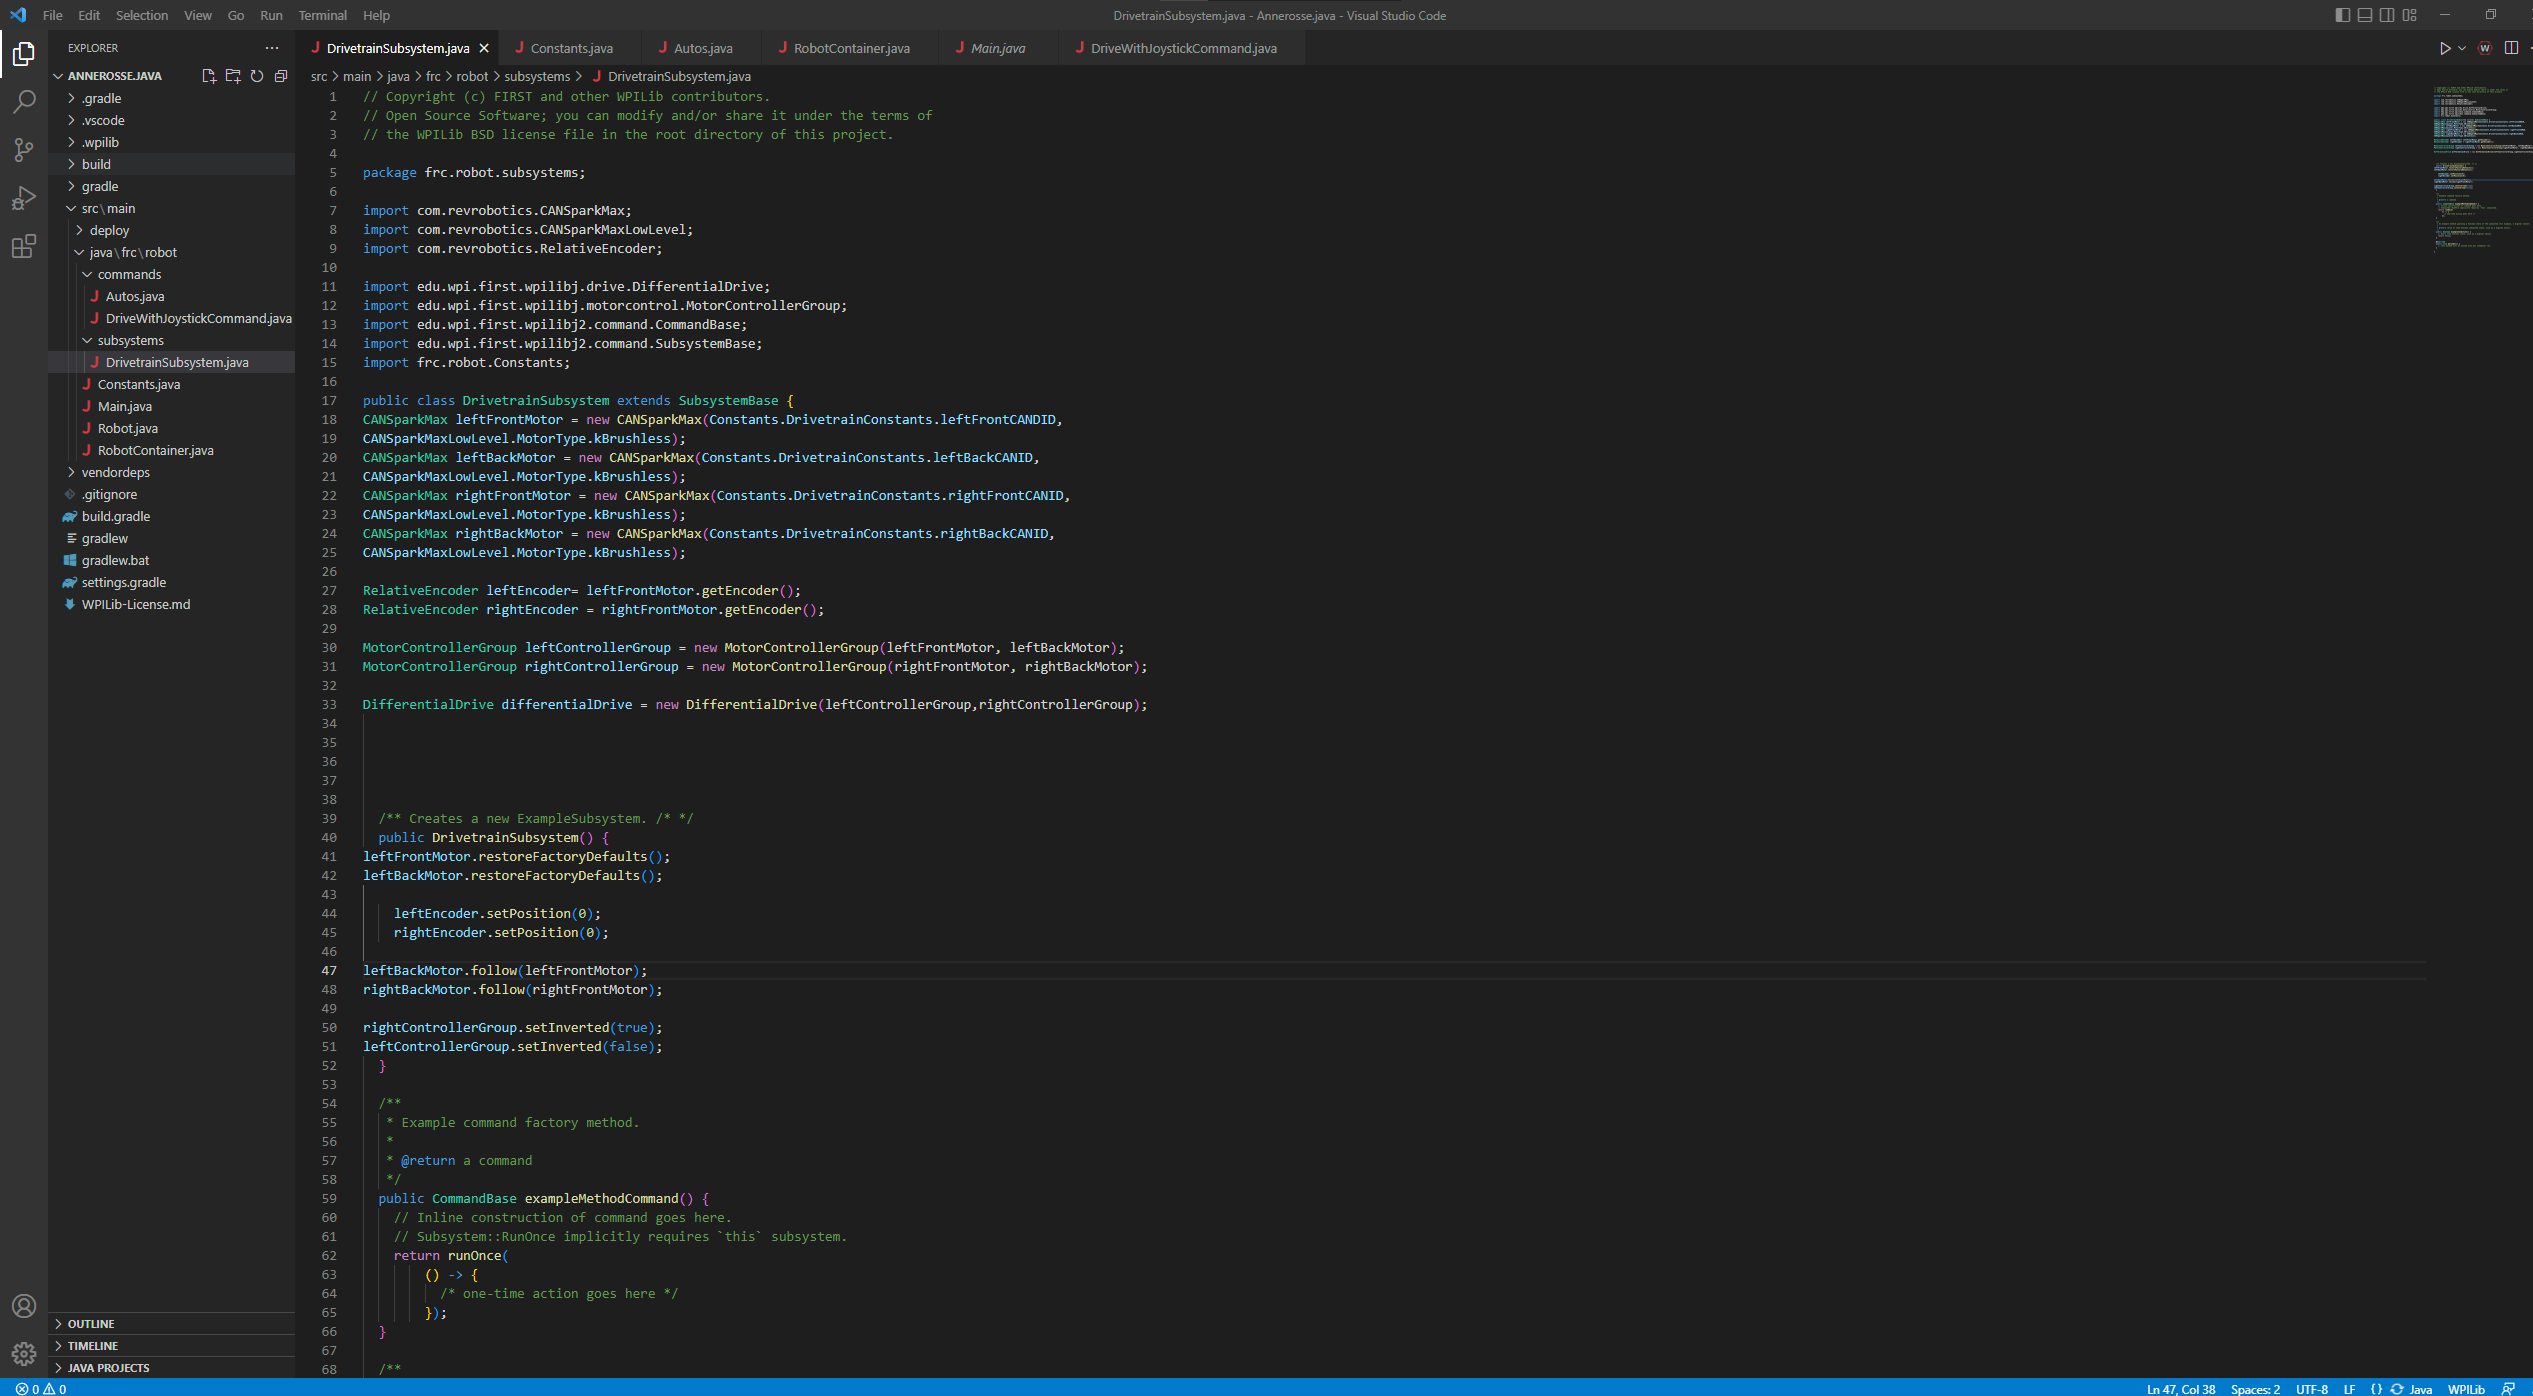
Task: Toggle the Primary Side Bar layout button
Action: 2343,15
